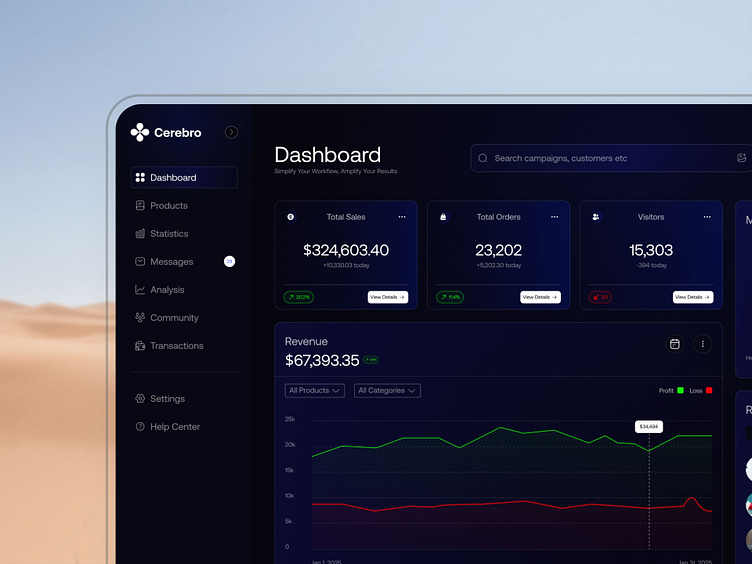
Task: View Details of Visitors
Action: (693, 297)
